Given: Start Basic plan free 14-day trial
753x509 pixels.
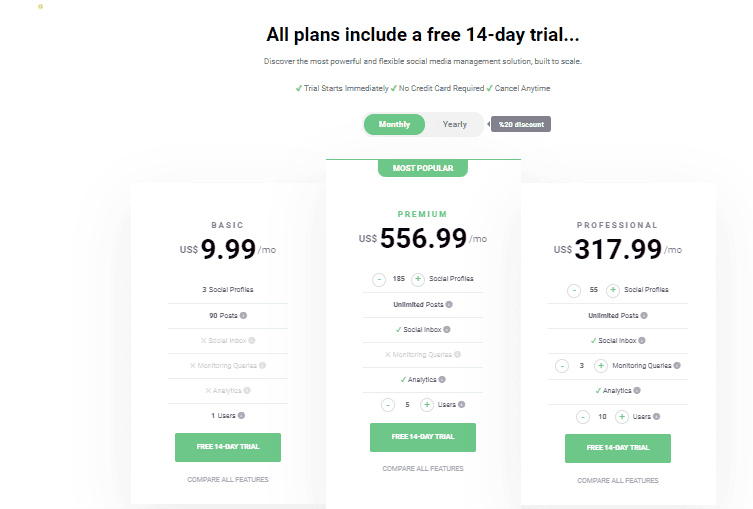Looking at the screenshot, I should pos(228,448).
